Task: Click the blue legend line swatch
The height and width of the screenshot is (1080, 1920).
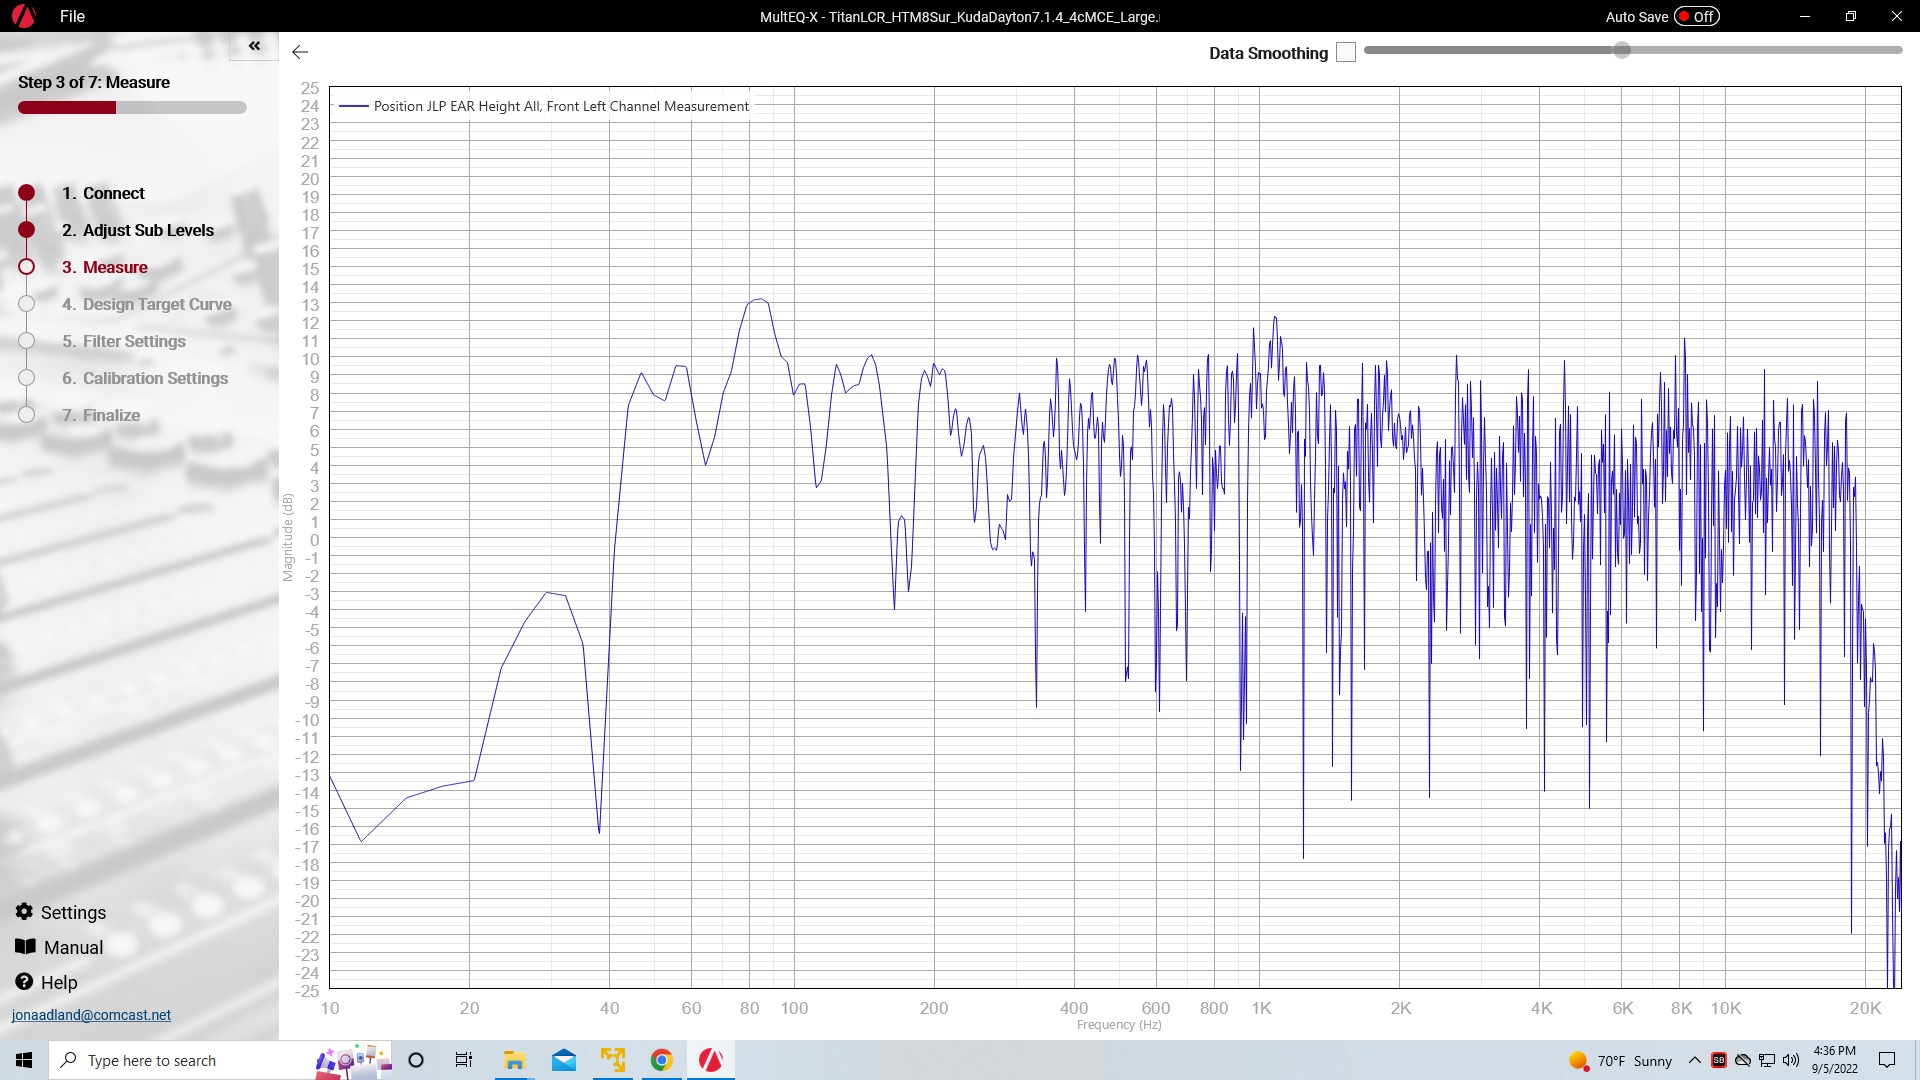Action: pos(354,106)
